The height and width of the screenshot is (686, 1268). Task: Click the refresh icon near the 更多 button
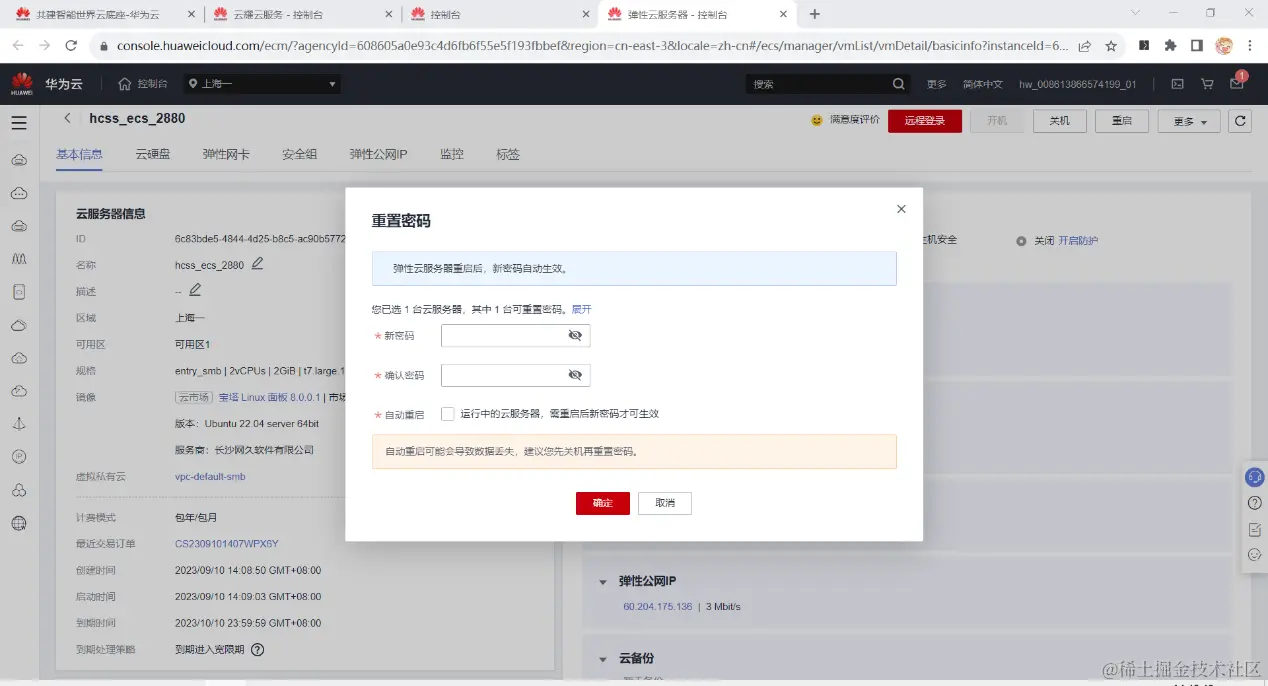1240,119
